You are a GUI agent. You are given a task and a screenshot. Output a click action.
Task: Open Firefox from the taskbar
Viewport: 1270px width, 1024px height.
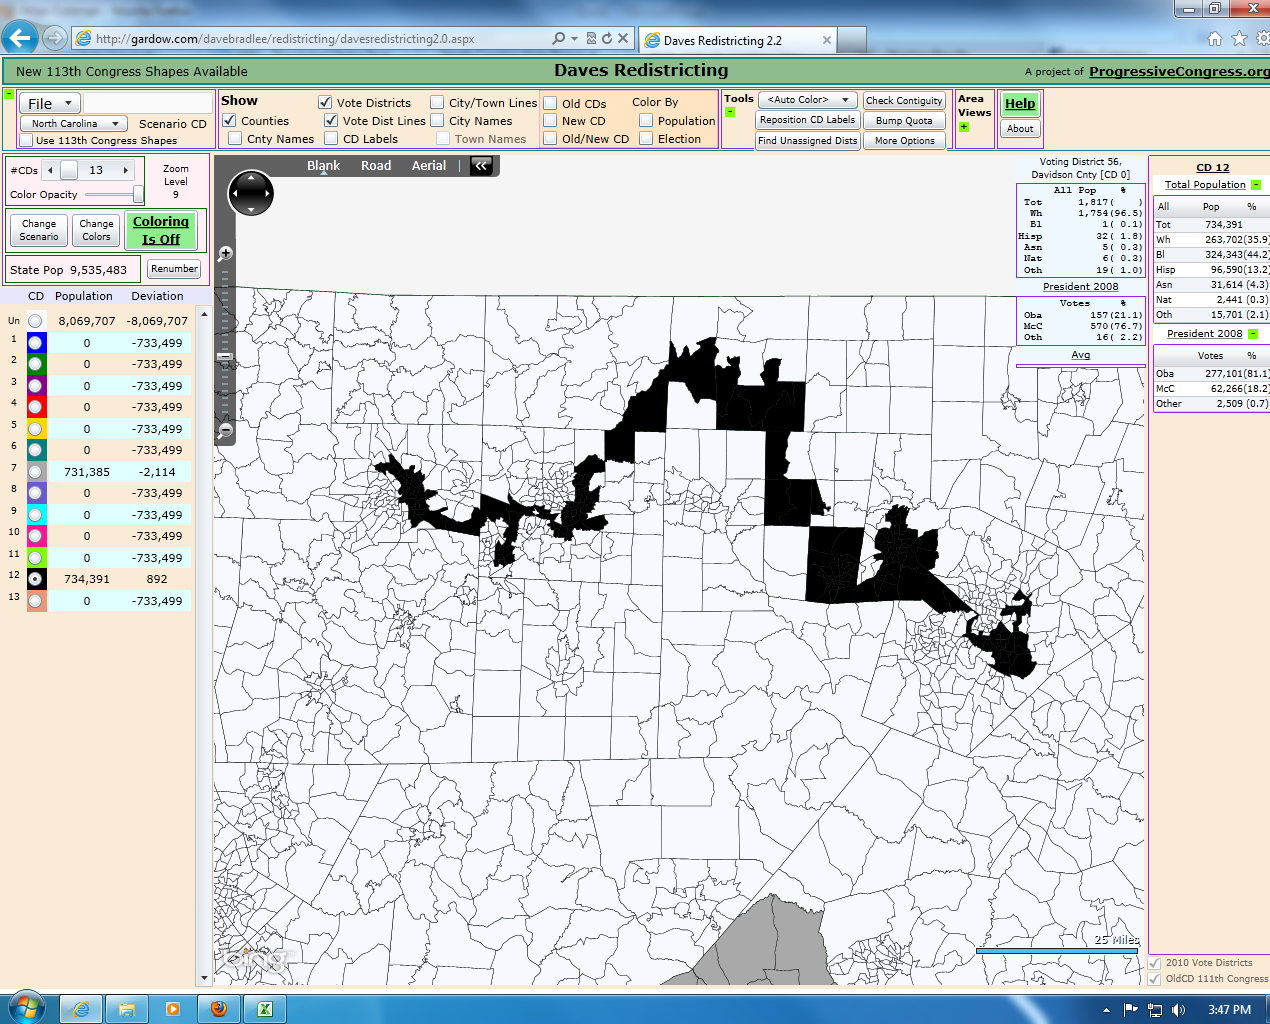point(219,1009)
